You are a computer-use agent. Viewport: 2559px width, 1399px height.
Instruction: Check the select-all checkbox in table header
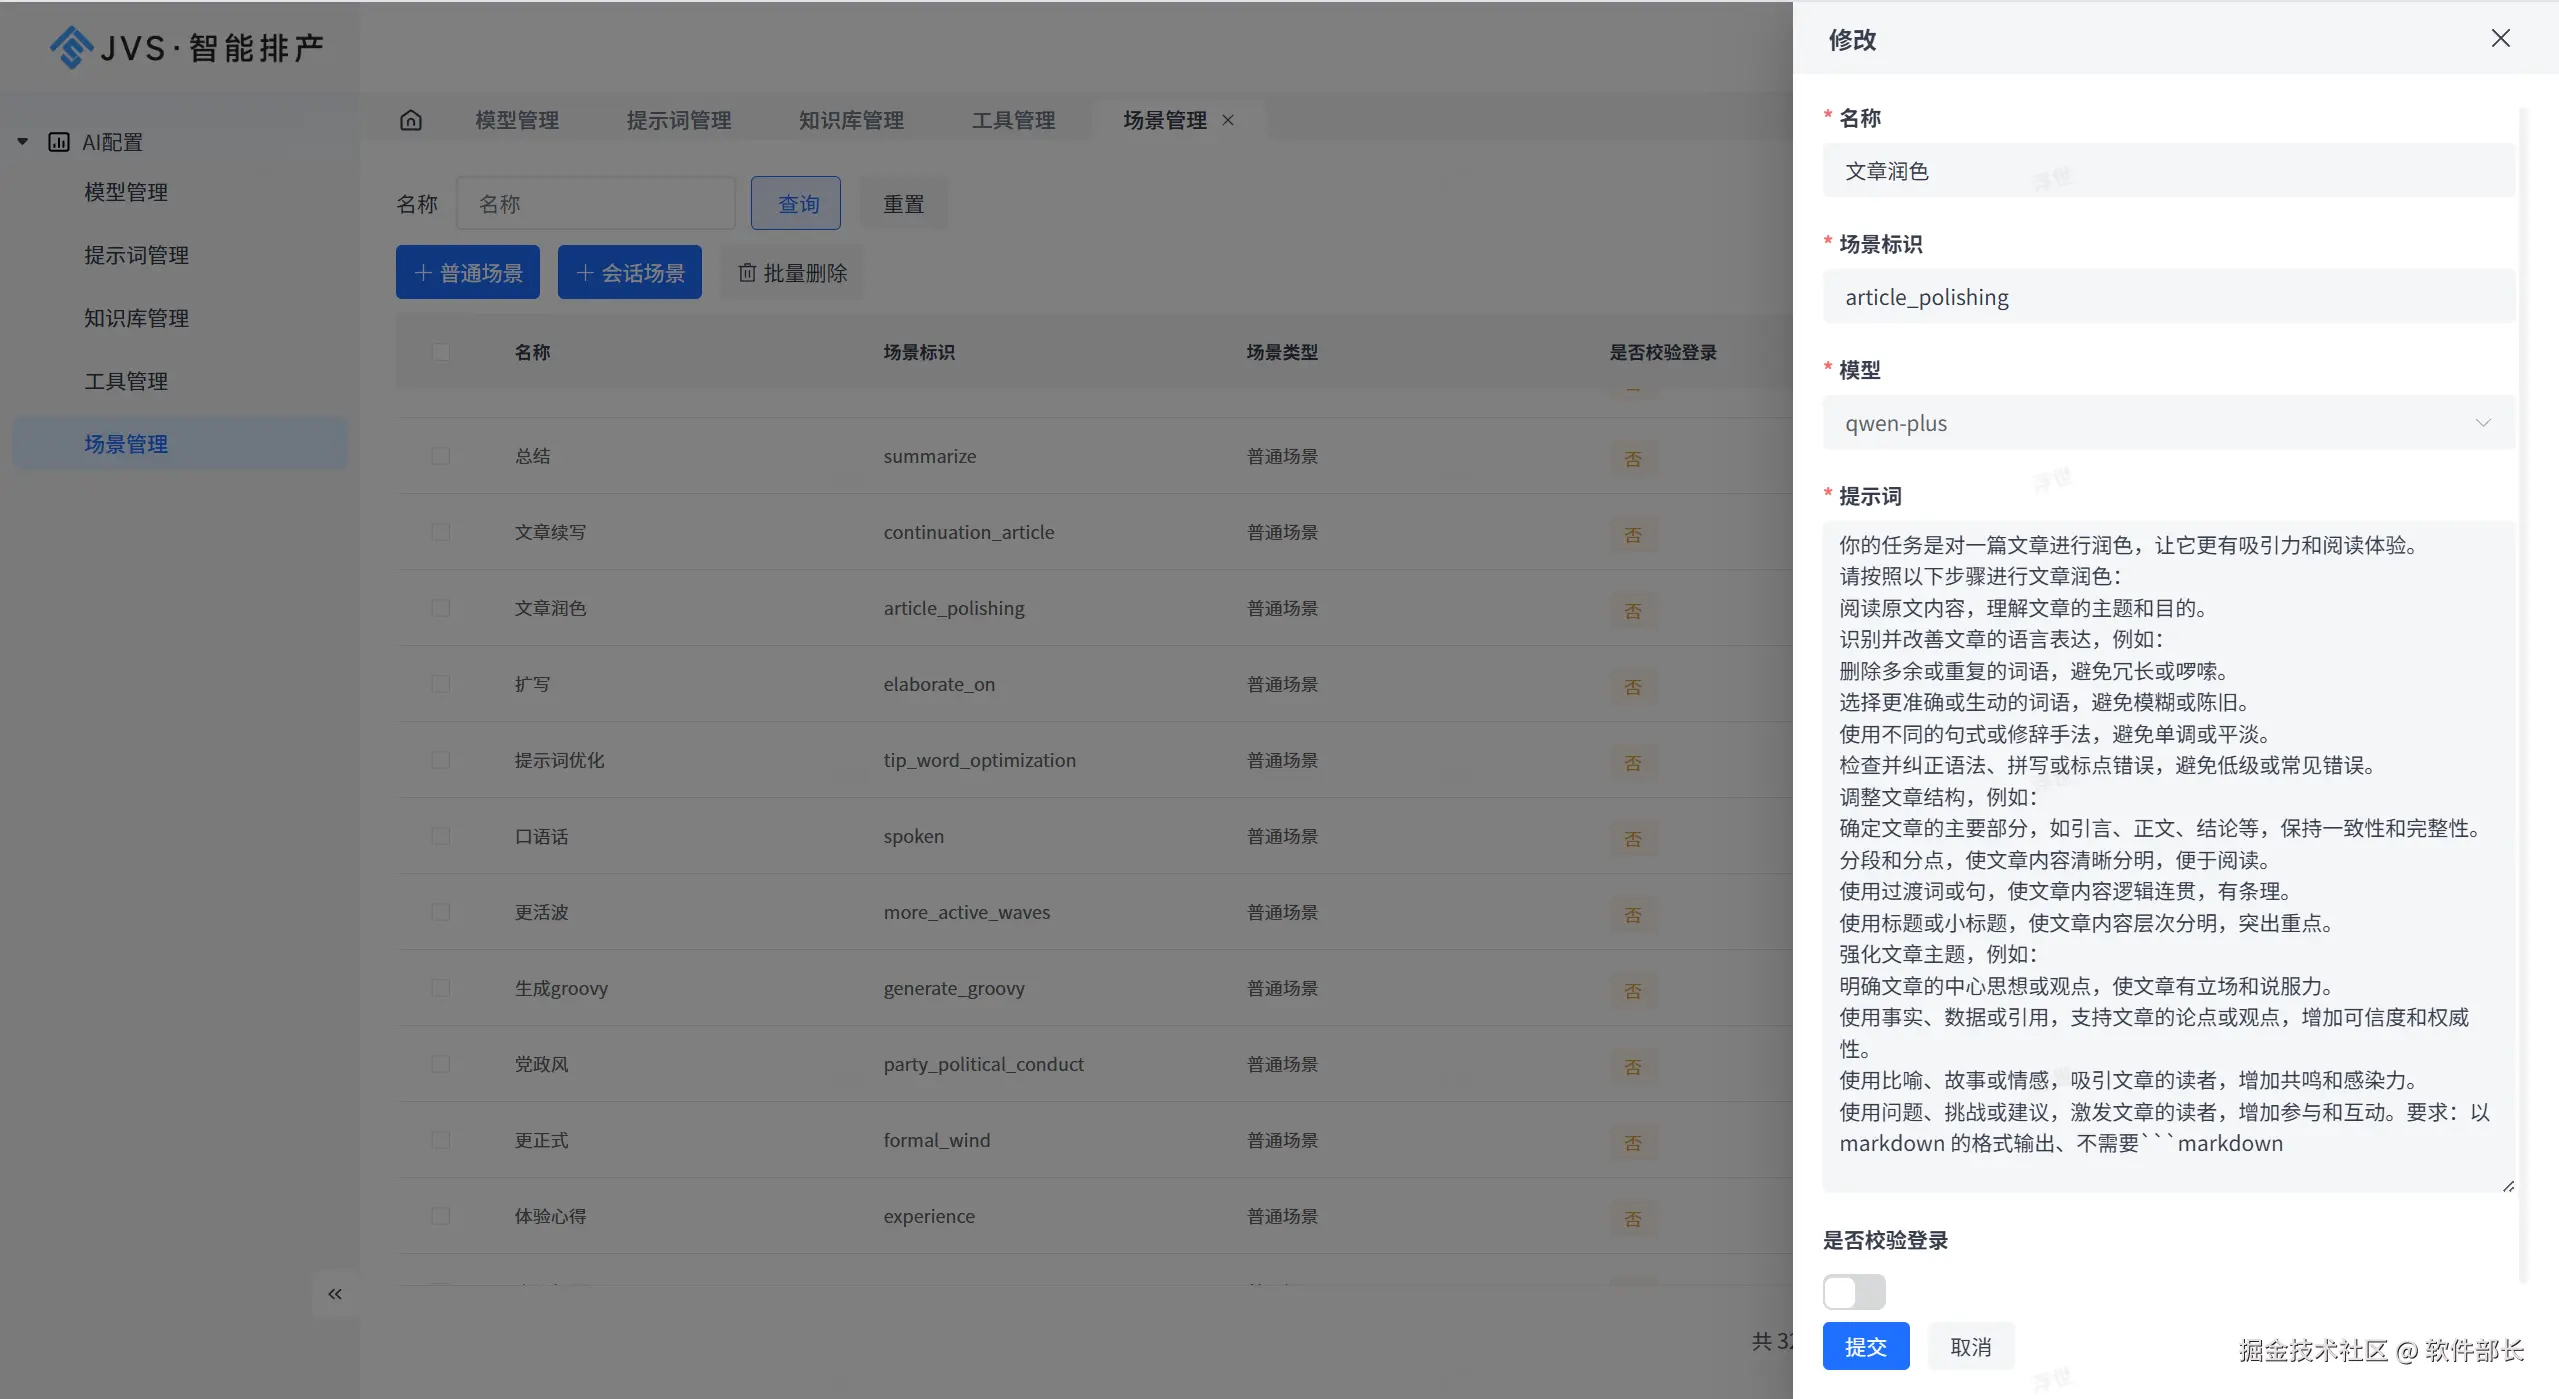[441, 352]
